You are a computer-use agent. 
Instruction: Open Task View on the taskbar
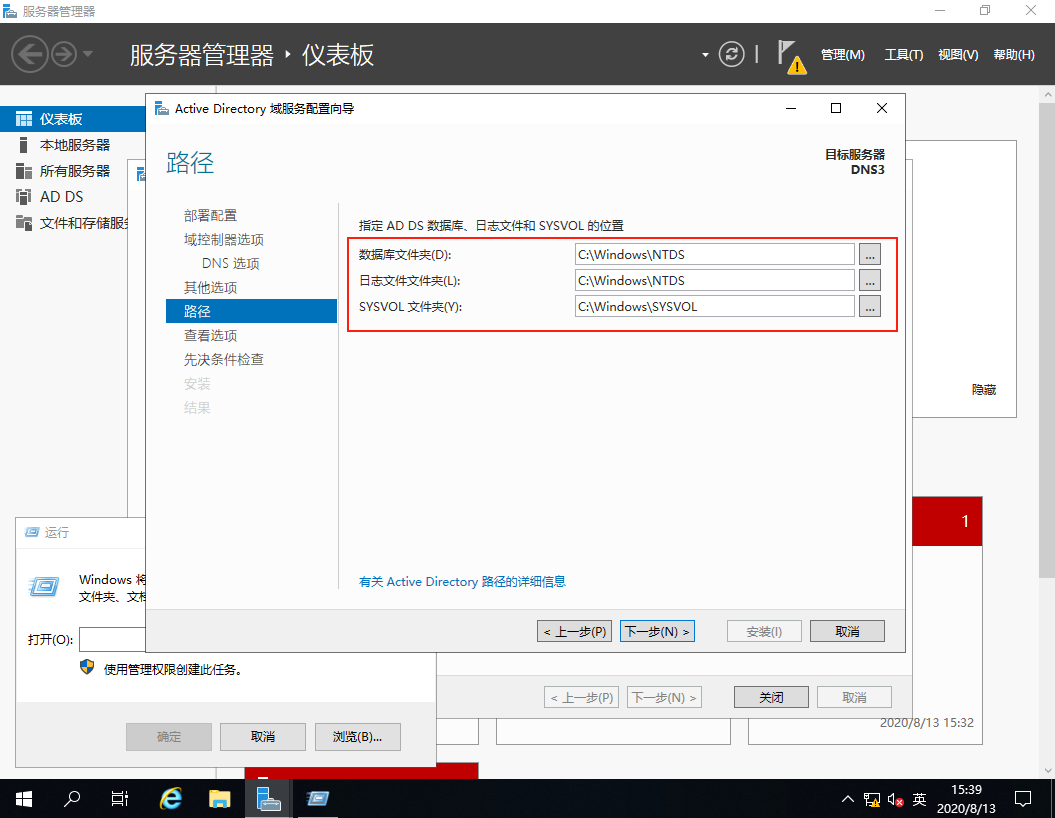[120, 798]
